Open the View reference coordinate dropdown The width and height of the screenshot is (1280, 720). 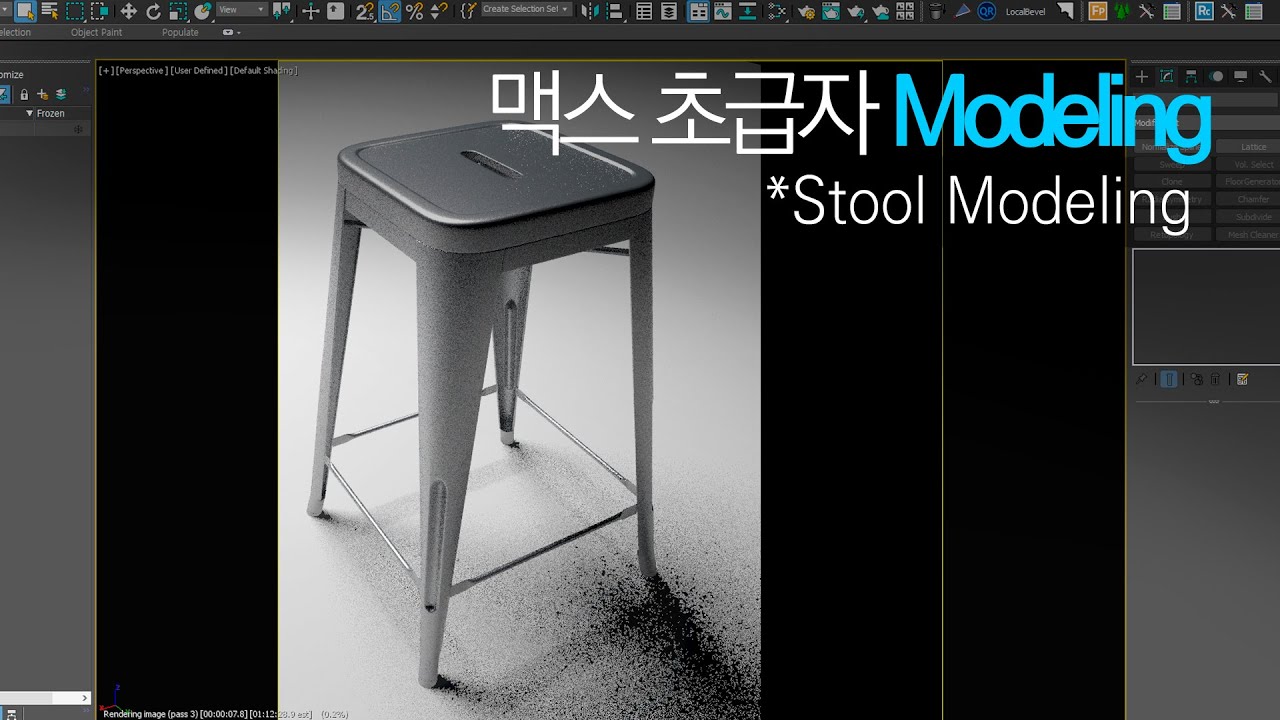(241, 10)
